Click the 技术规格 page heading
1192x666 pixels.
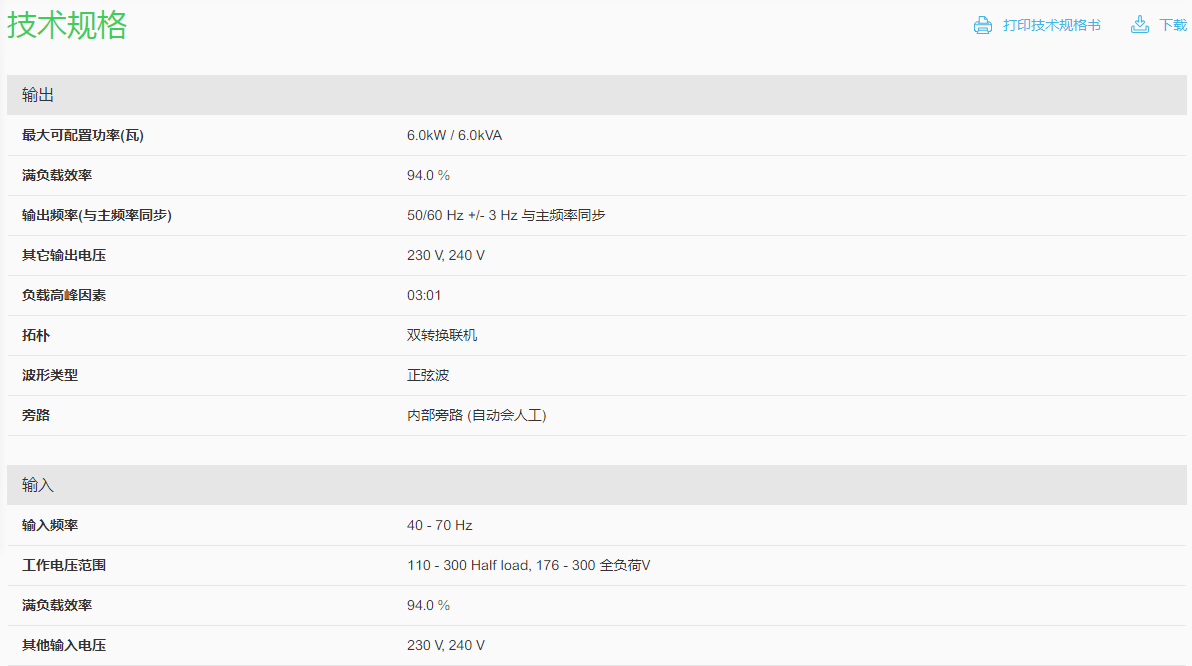click(x=67, y=25)
